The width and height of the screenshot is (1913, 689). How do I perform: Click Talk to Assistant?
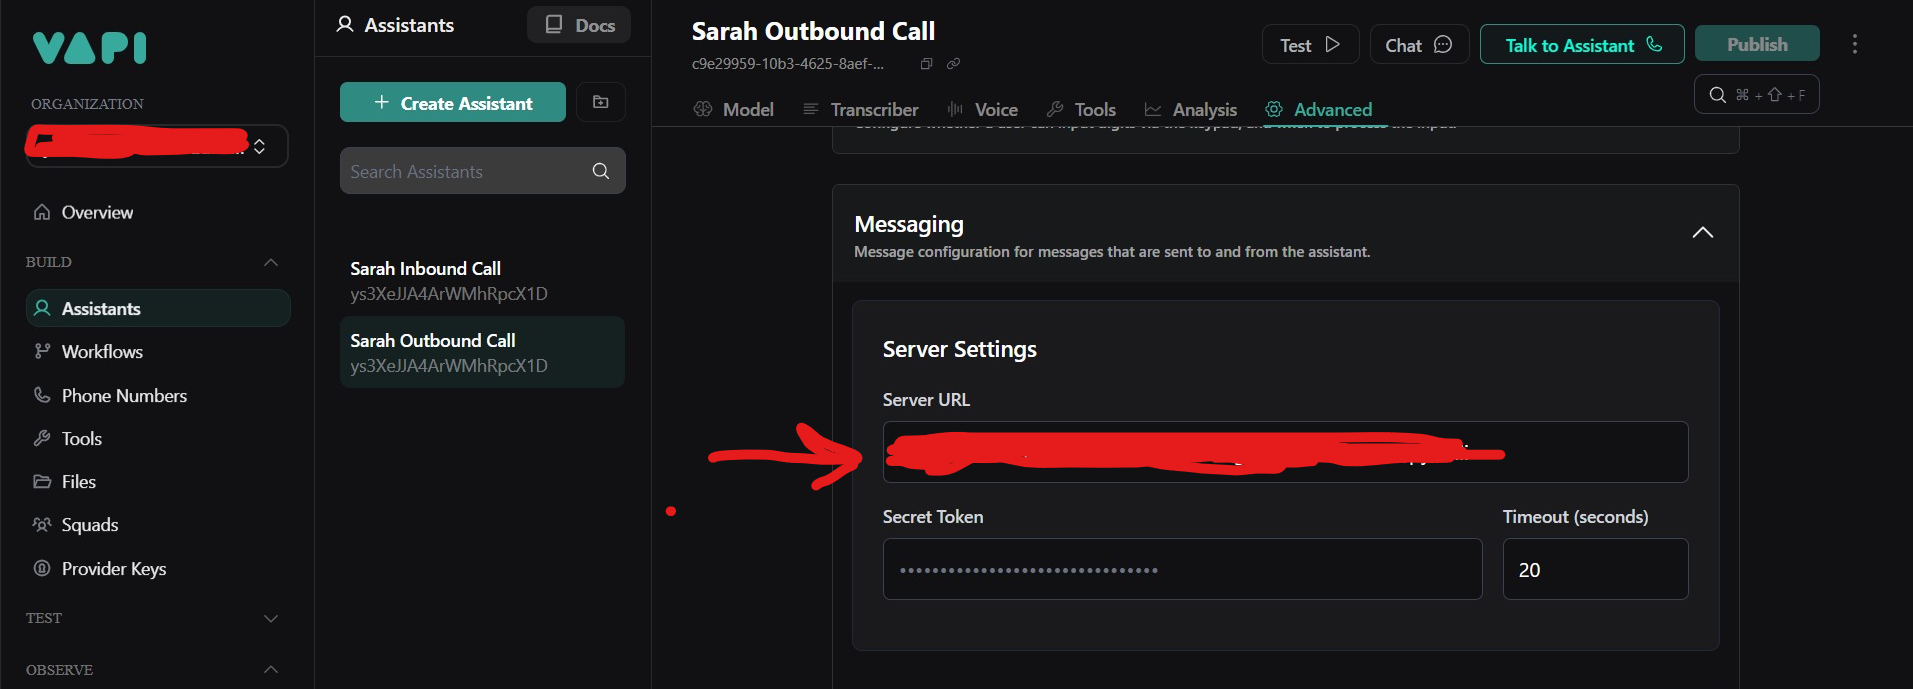[x=1582, y=45]
